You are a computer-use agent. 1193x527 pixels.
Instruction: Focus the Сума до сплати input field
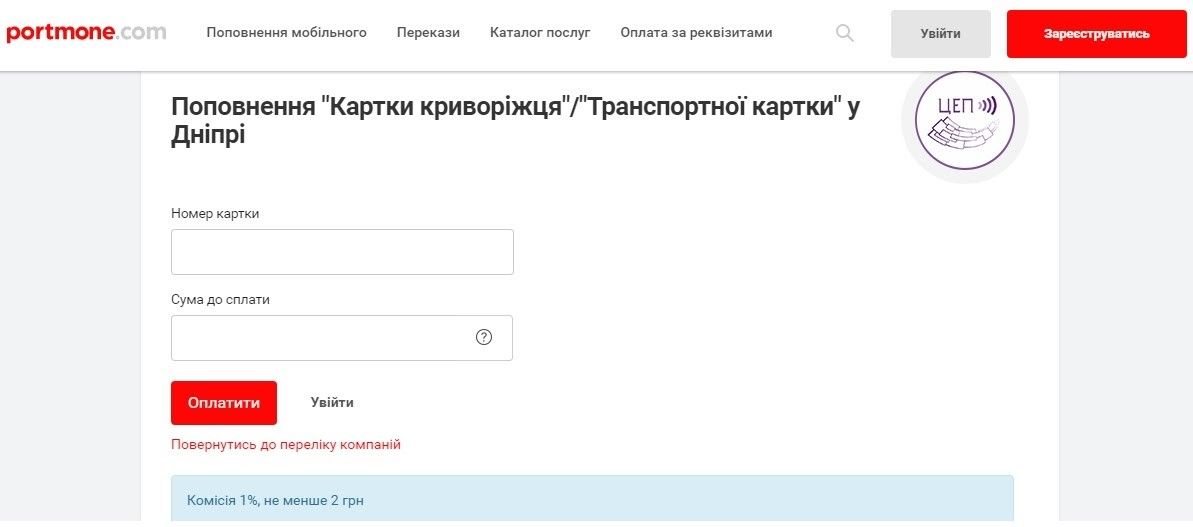tap(342, 338)
